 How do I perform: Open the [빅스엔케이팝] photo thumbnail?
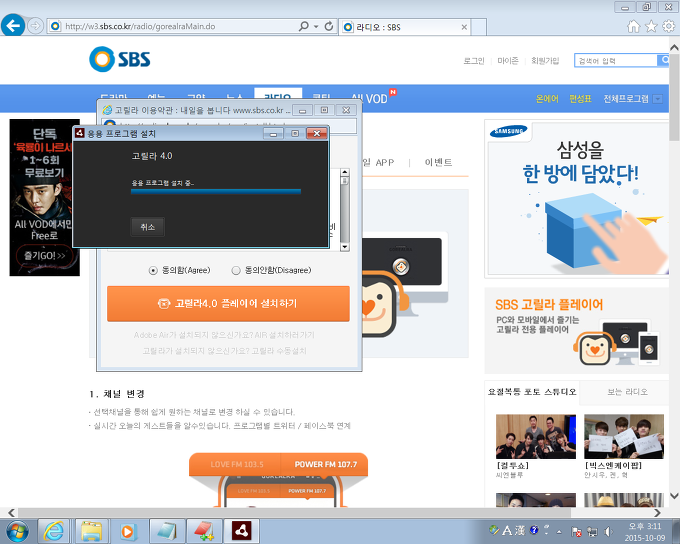click(624, 436)
